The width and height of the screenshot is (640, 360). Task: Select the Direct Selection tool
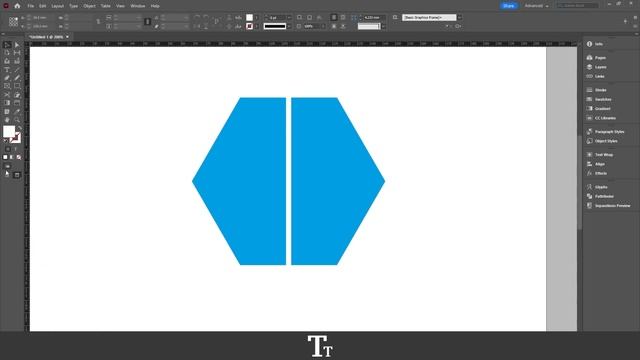tap(17, 45)
